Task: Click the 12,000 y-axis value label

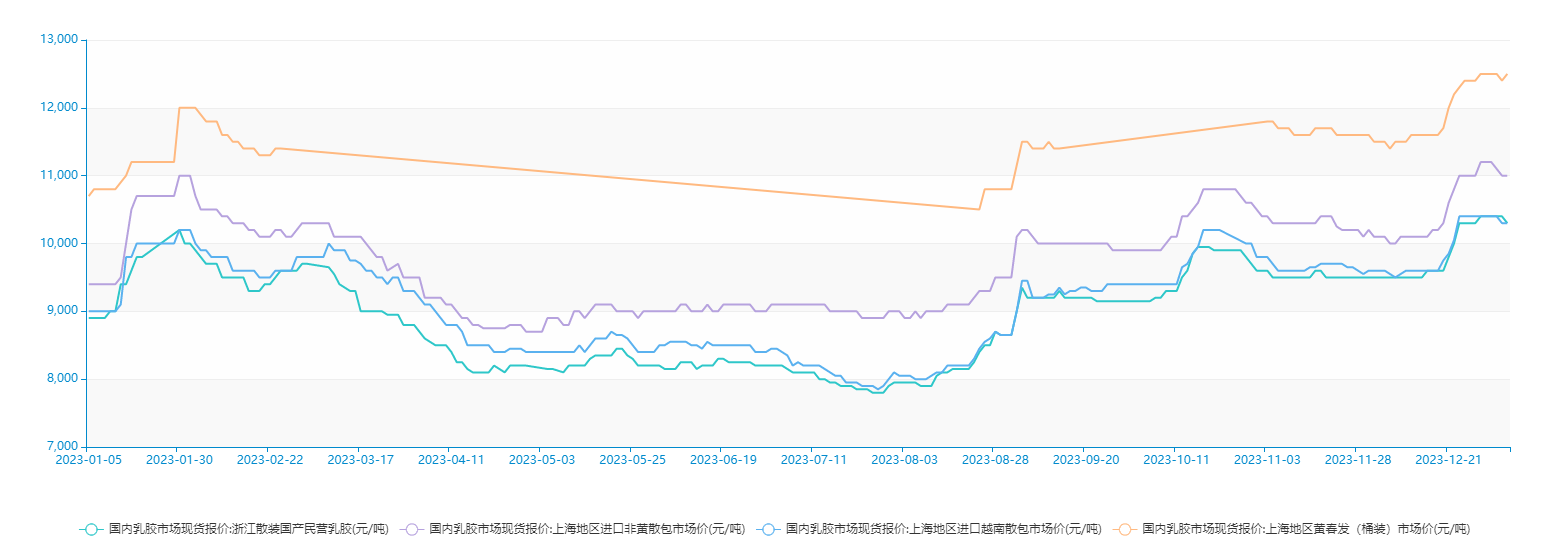Action: pyautogui.click(x=59, y=108)
